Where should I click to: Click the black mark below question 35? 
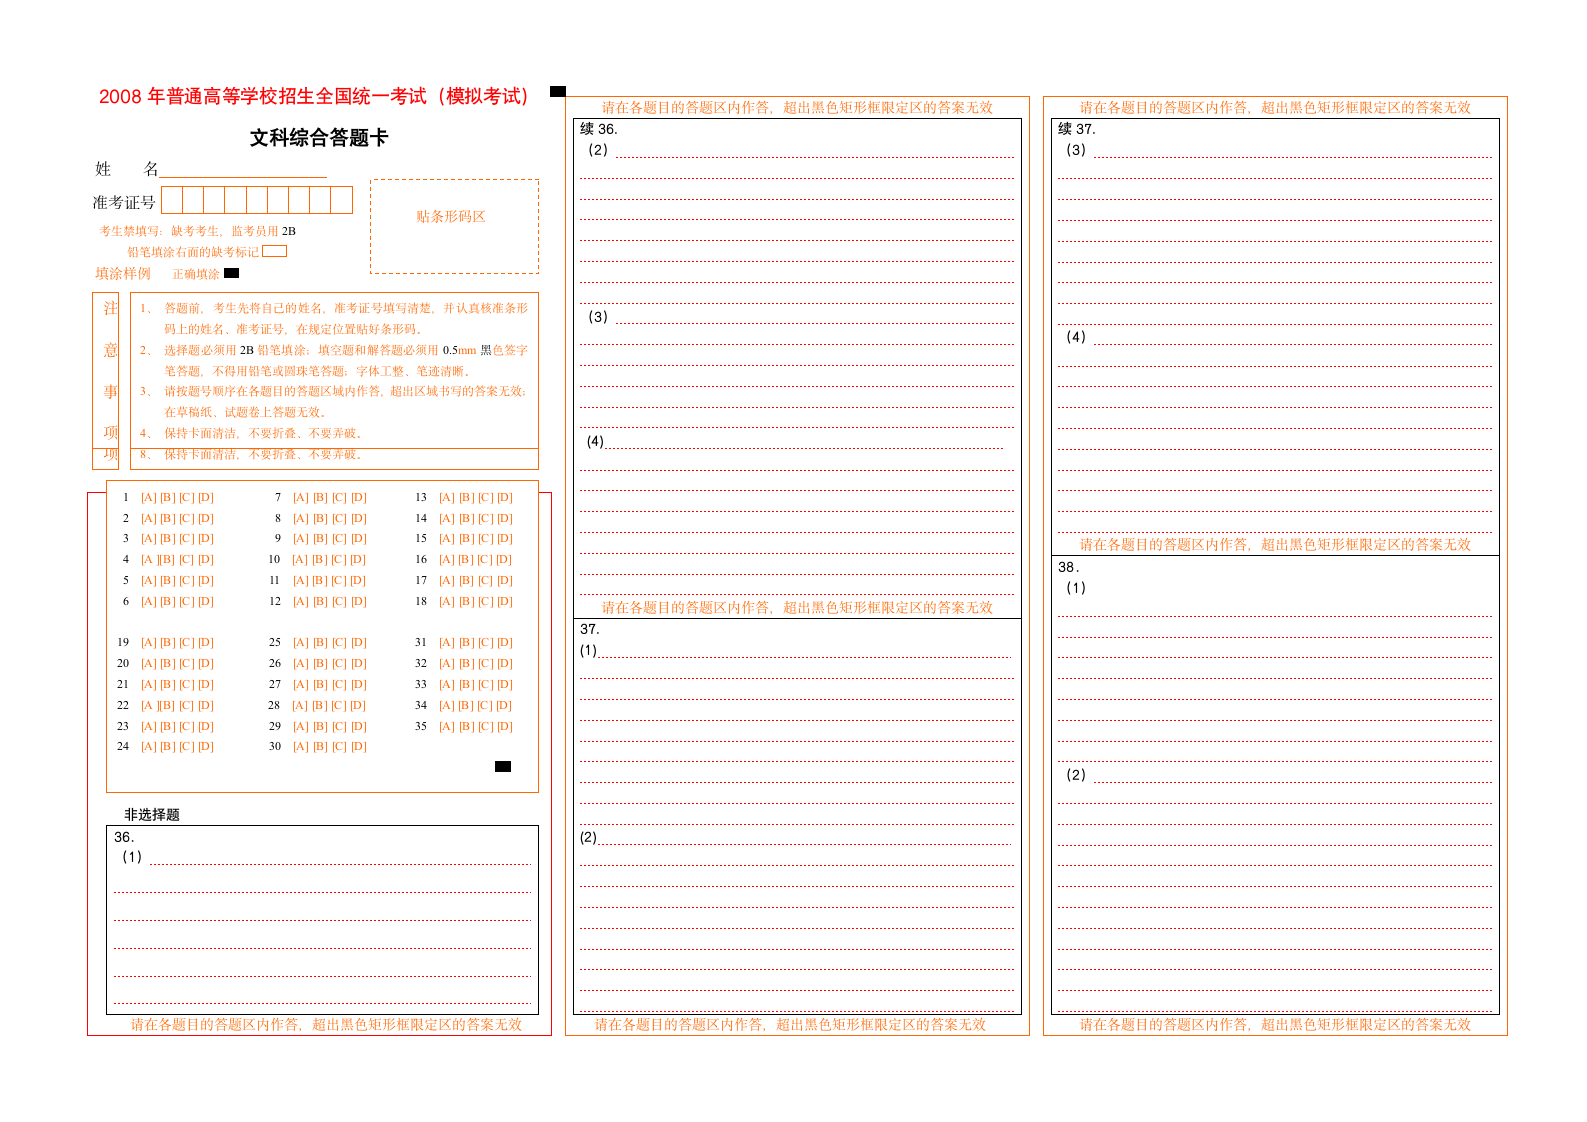pyautogui.click(x=503, y=767)
